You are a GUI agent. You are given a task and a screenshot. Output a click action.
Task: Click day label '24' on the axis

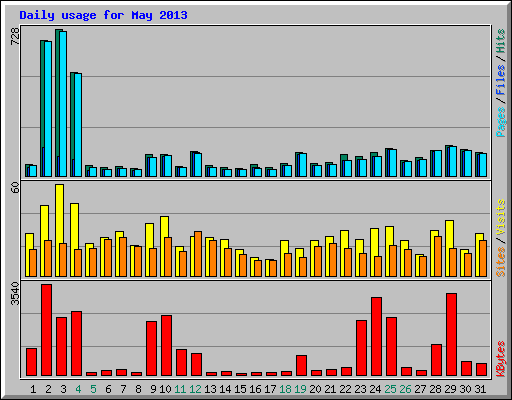(375, 389)
